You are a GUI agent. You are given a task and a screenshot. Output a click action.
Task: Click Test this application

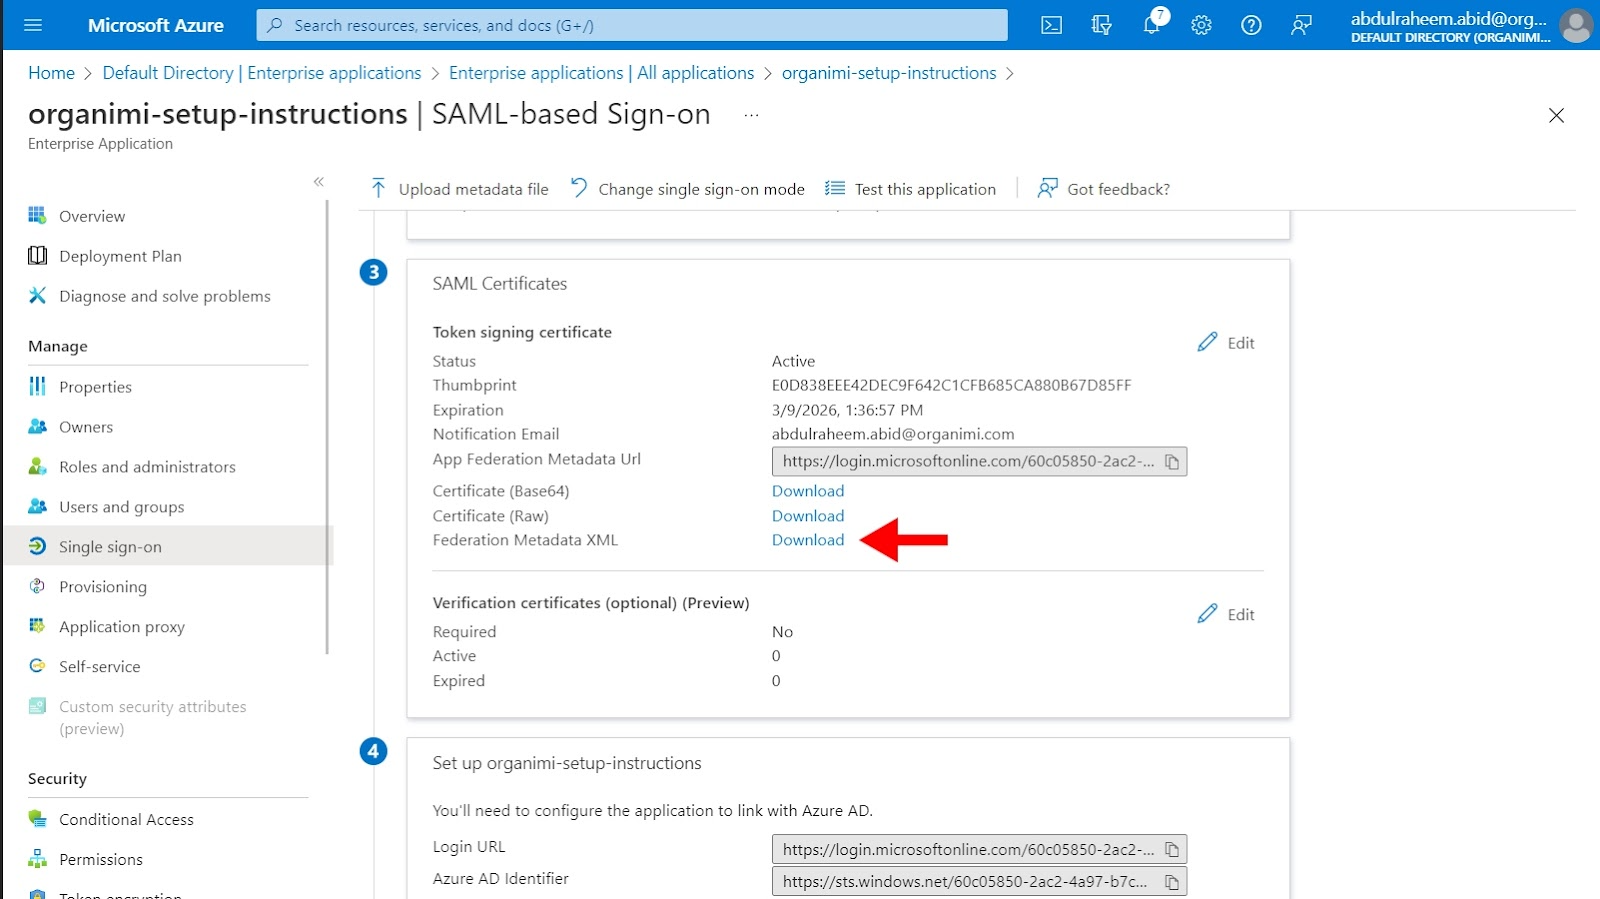911,189
